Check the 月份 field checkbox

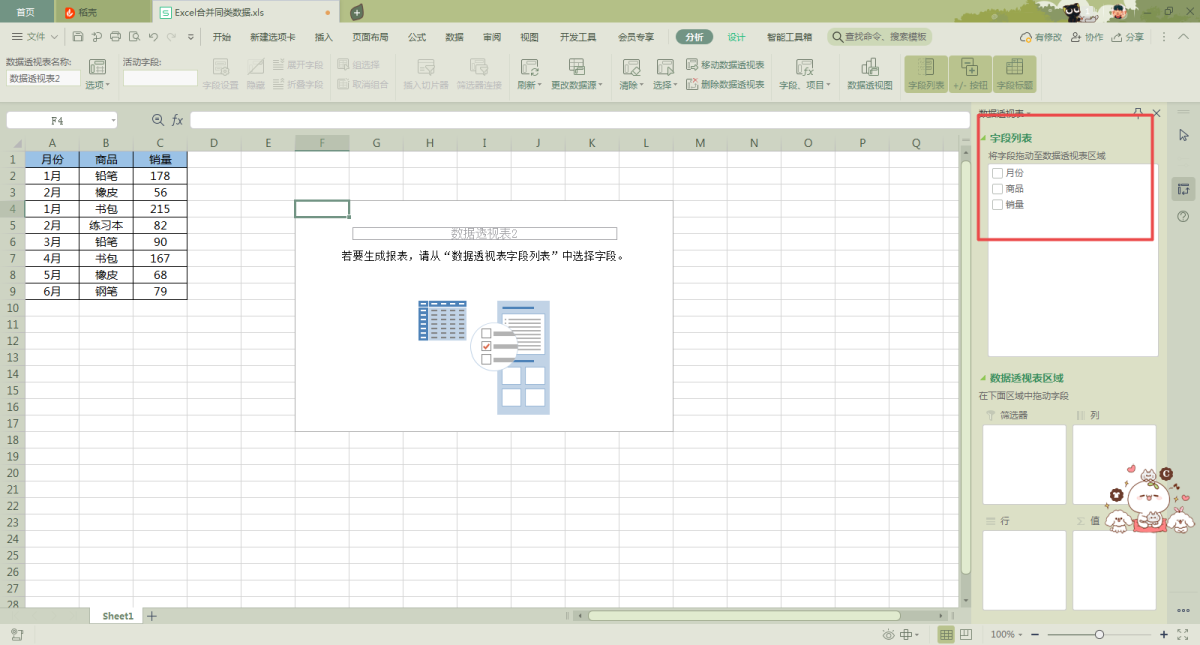[997, 173]
